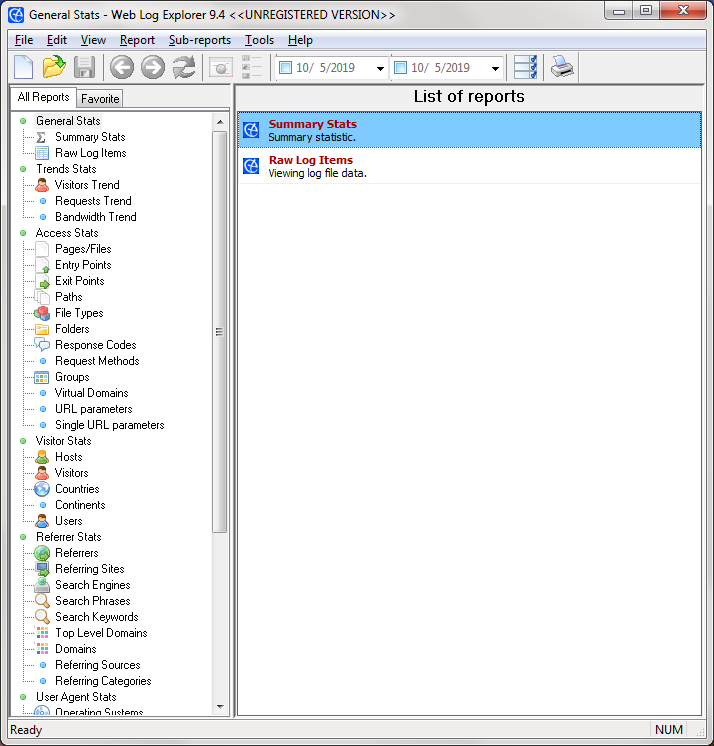
Task: Click the Entry Points page icon
Action: click(42, 265)
